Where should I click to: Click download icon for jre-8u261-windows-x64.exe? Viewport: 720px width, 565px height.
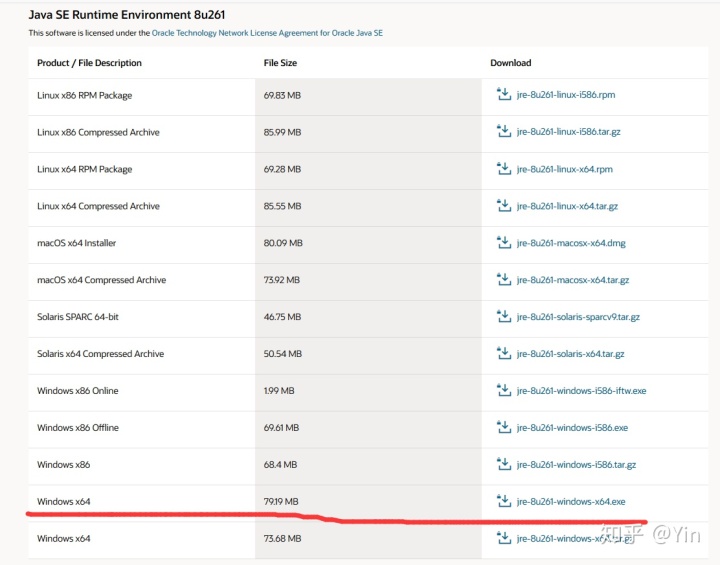504,501
